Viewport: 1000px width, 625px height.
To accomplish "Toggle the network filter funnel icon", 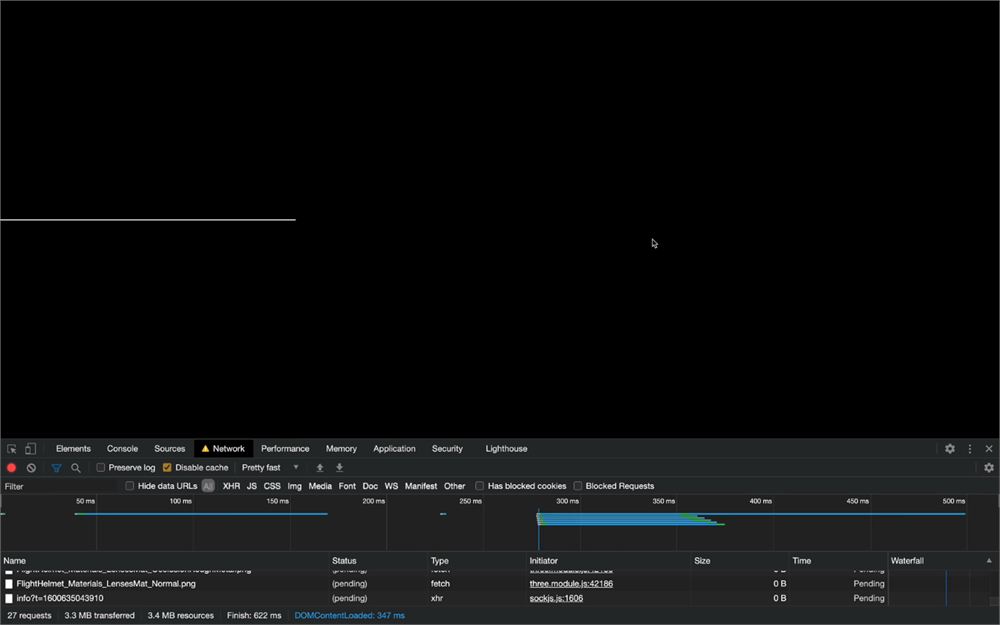I will pos(56,467).
